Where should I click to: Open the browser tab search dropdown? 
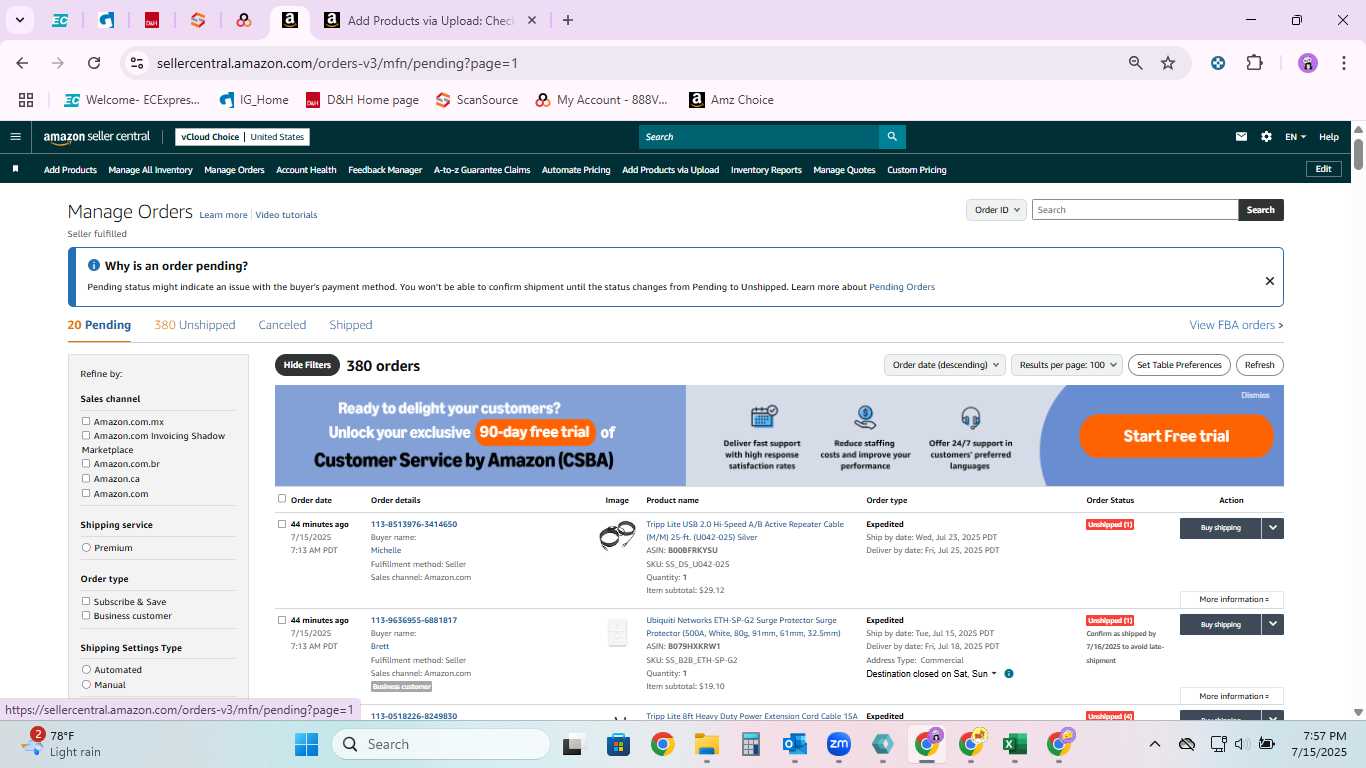pos(19,20)
